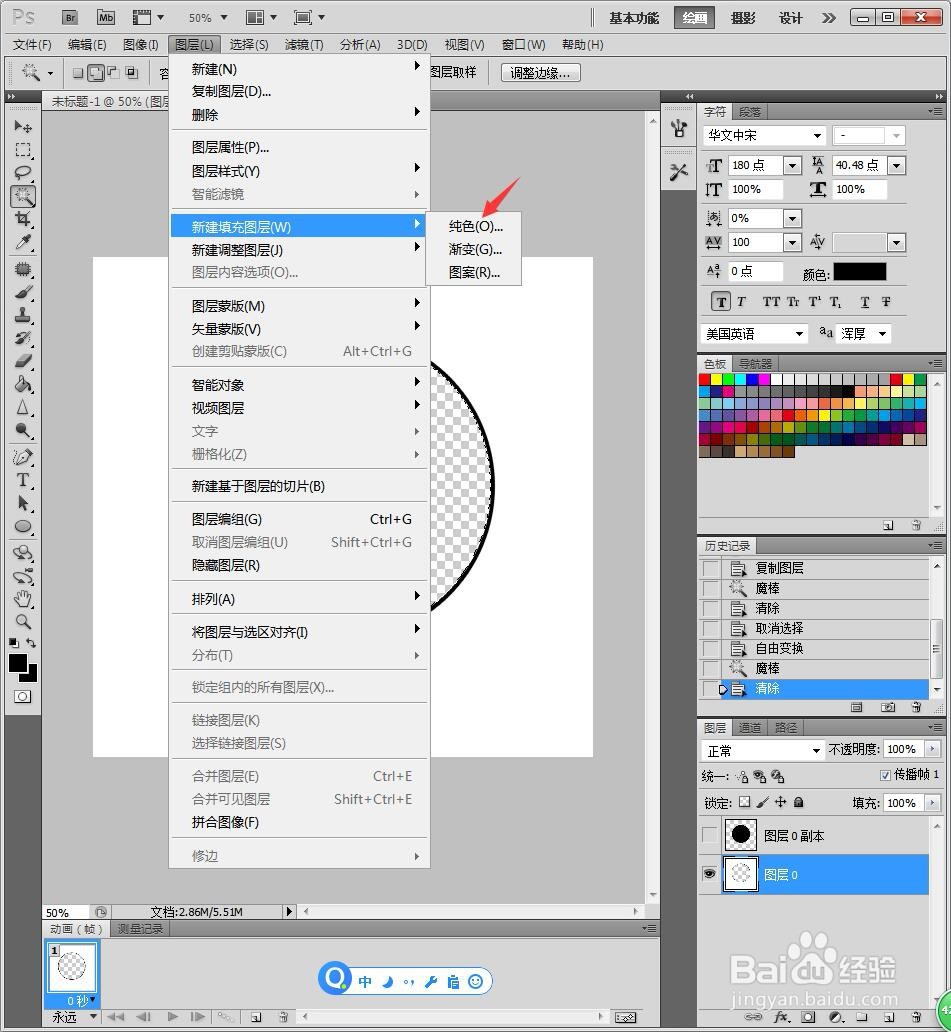Image resolution: width=951 pixels, height=1032 pixels.
Task: Select the Crop tool
Action: pos(23,219)
